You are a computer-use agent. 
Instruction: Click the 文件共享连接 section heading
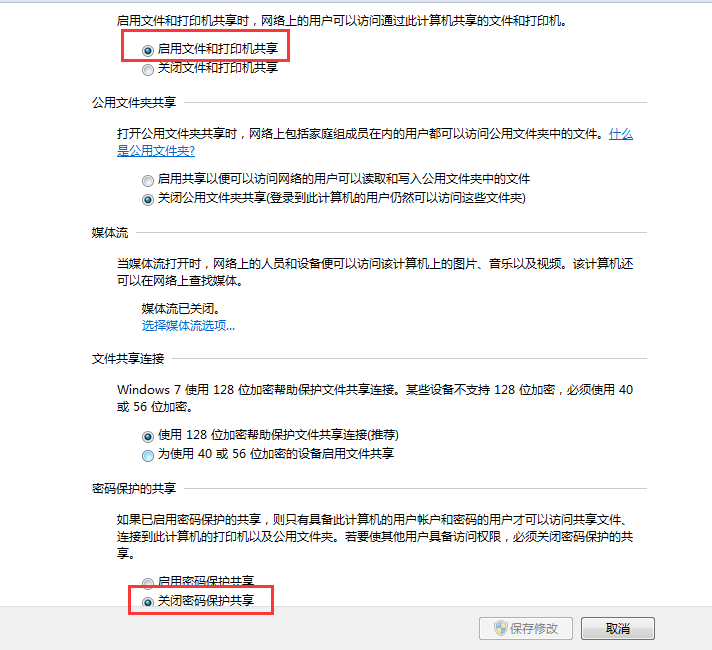click(128, 359)
